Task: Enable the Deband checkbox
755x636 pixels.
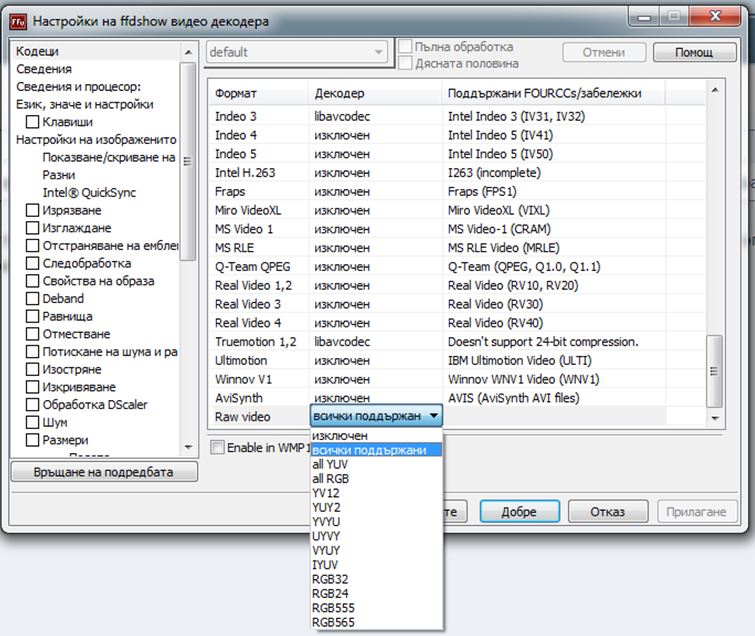Action: [32, 299]
